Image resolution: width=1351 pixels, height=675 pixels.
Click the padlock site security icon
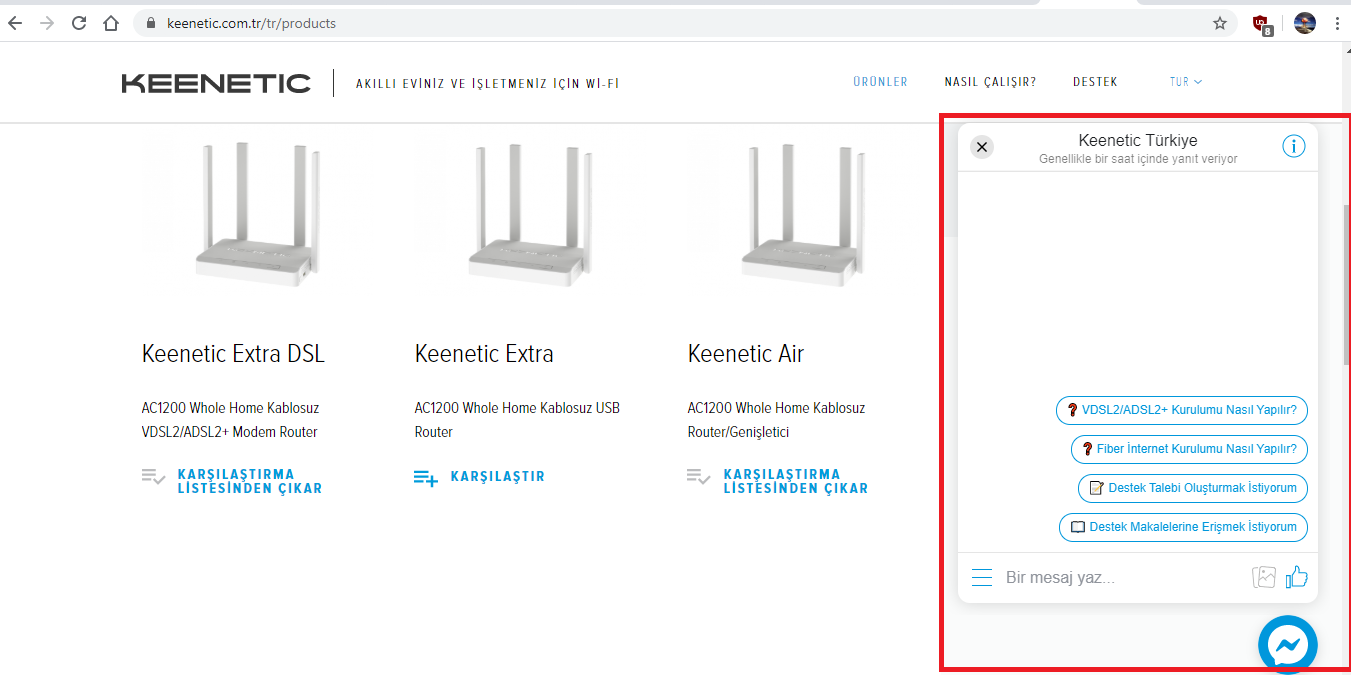point(152,23)
